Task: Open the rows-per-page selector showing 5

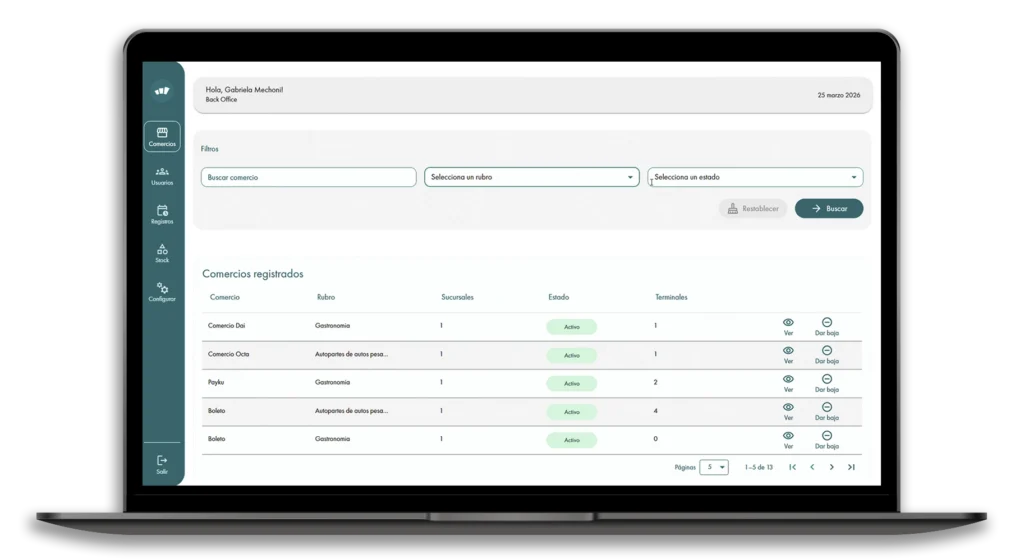Action: pos(714,467)
